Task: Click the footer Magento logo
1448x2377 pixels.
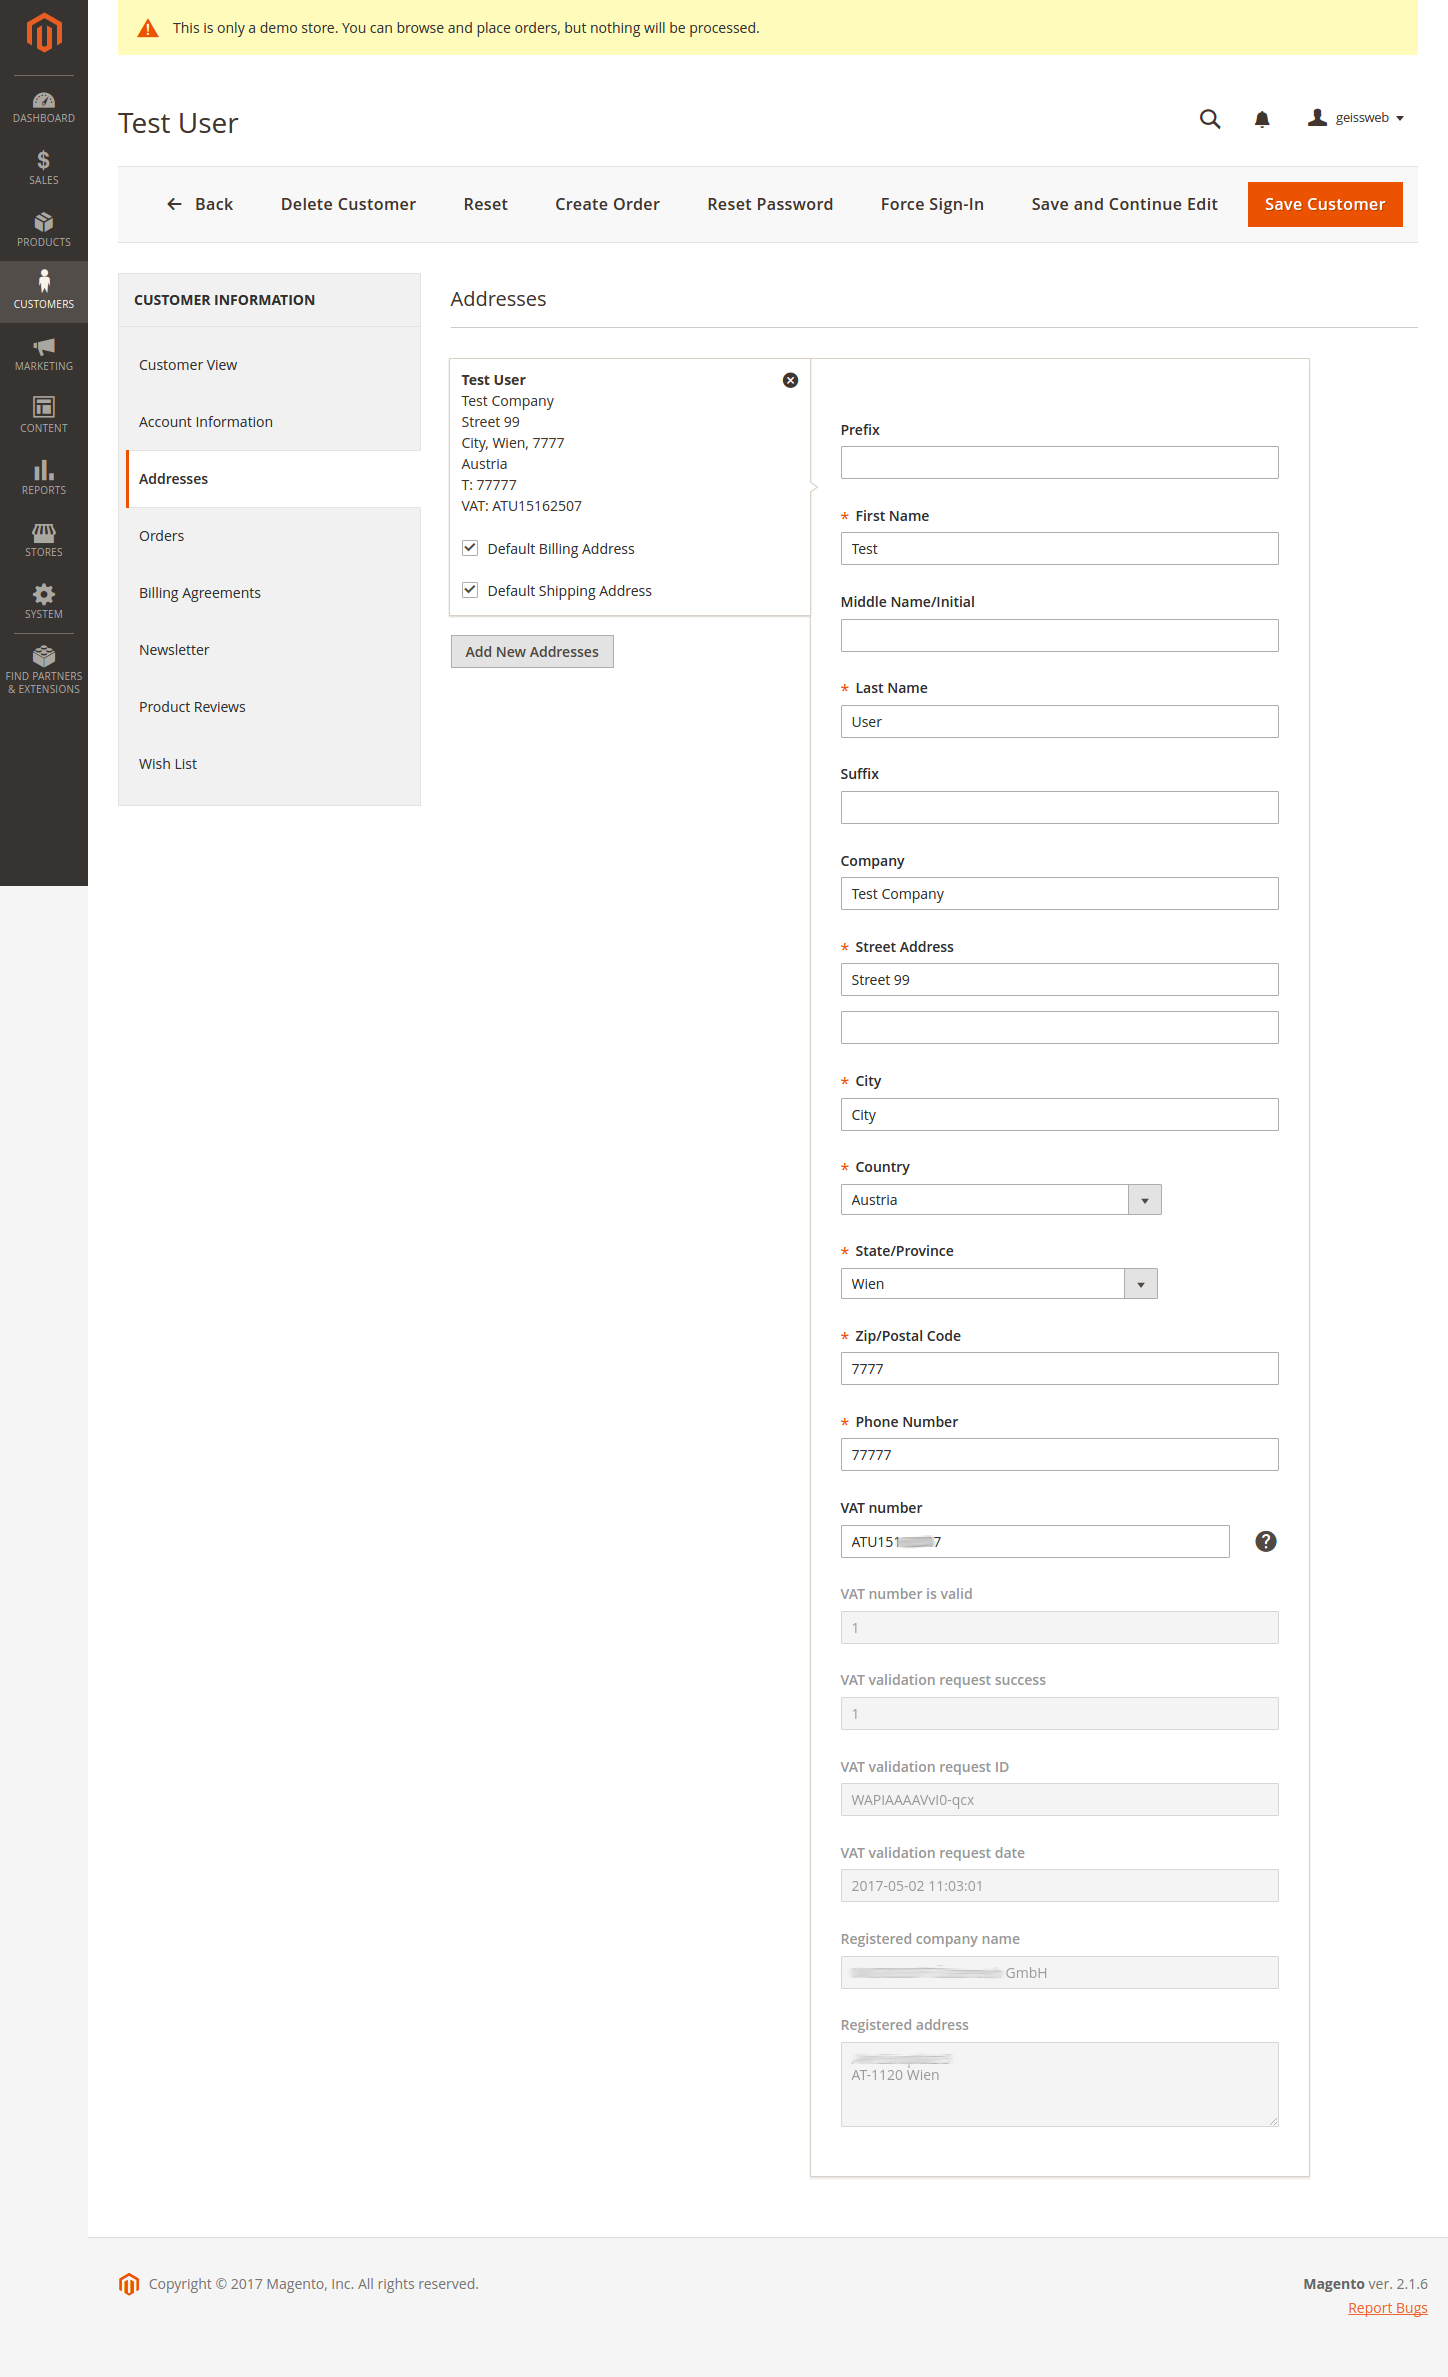Action: [x=129, y=2284]
